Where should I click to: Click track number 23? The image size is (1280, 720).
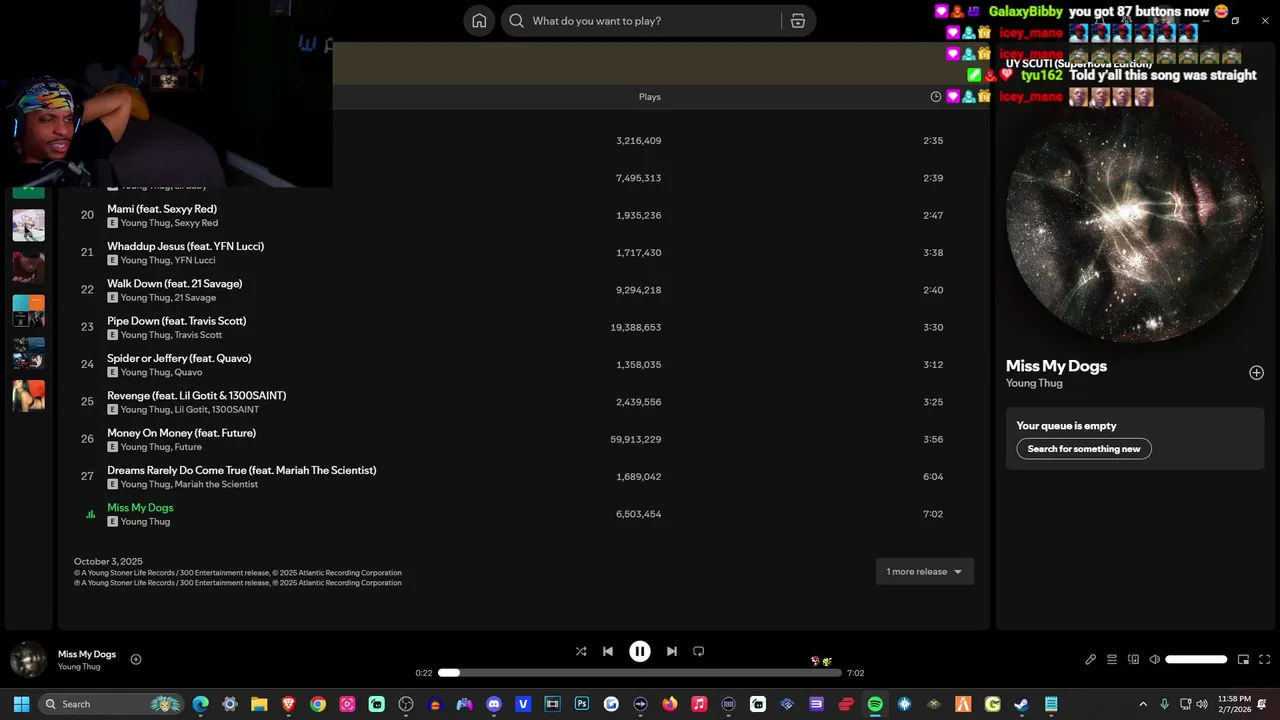point(87,327)
